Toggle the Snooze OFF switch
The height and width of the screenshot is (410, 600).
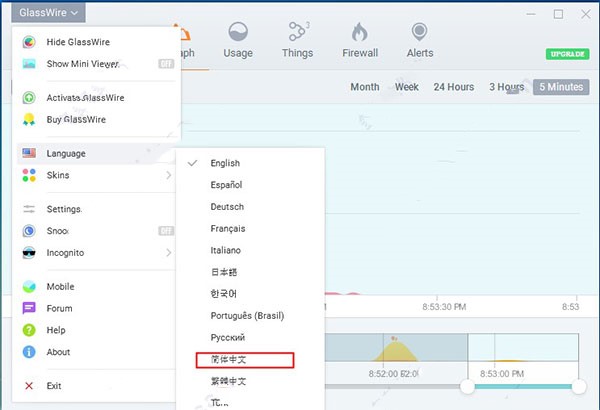point(166,231)
